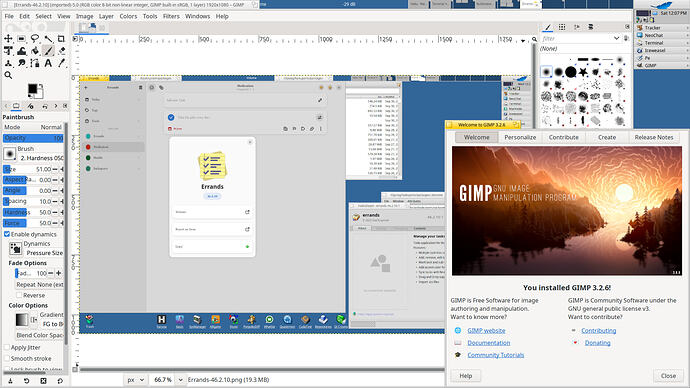Click the foreground black color swatch
This screenshot has width=690, height=388.
coord(32,89)
